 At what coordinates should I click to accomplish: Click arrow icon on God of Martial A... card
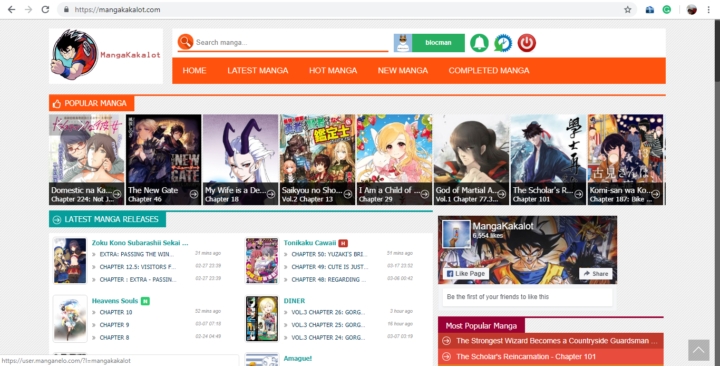501,194
